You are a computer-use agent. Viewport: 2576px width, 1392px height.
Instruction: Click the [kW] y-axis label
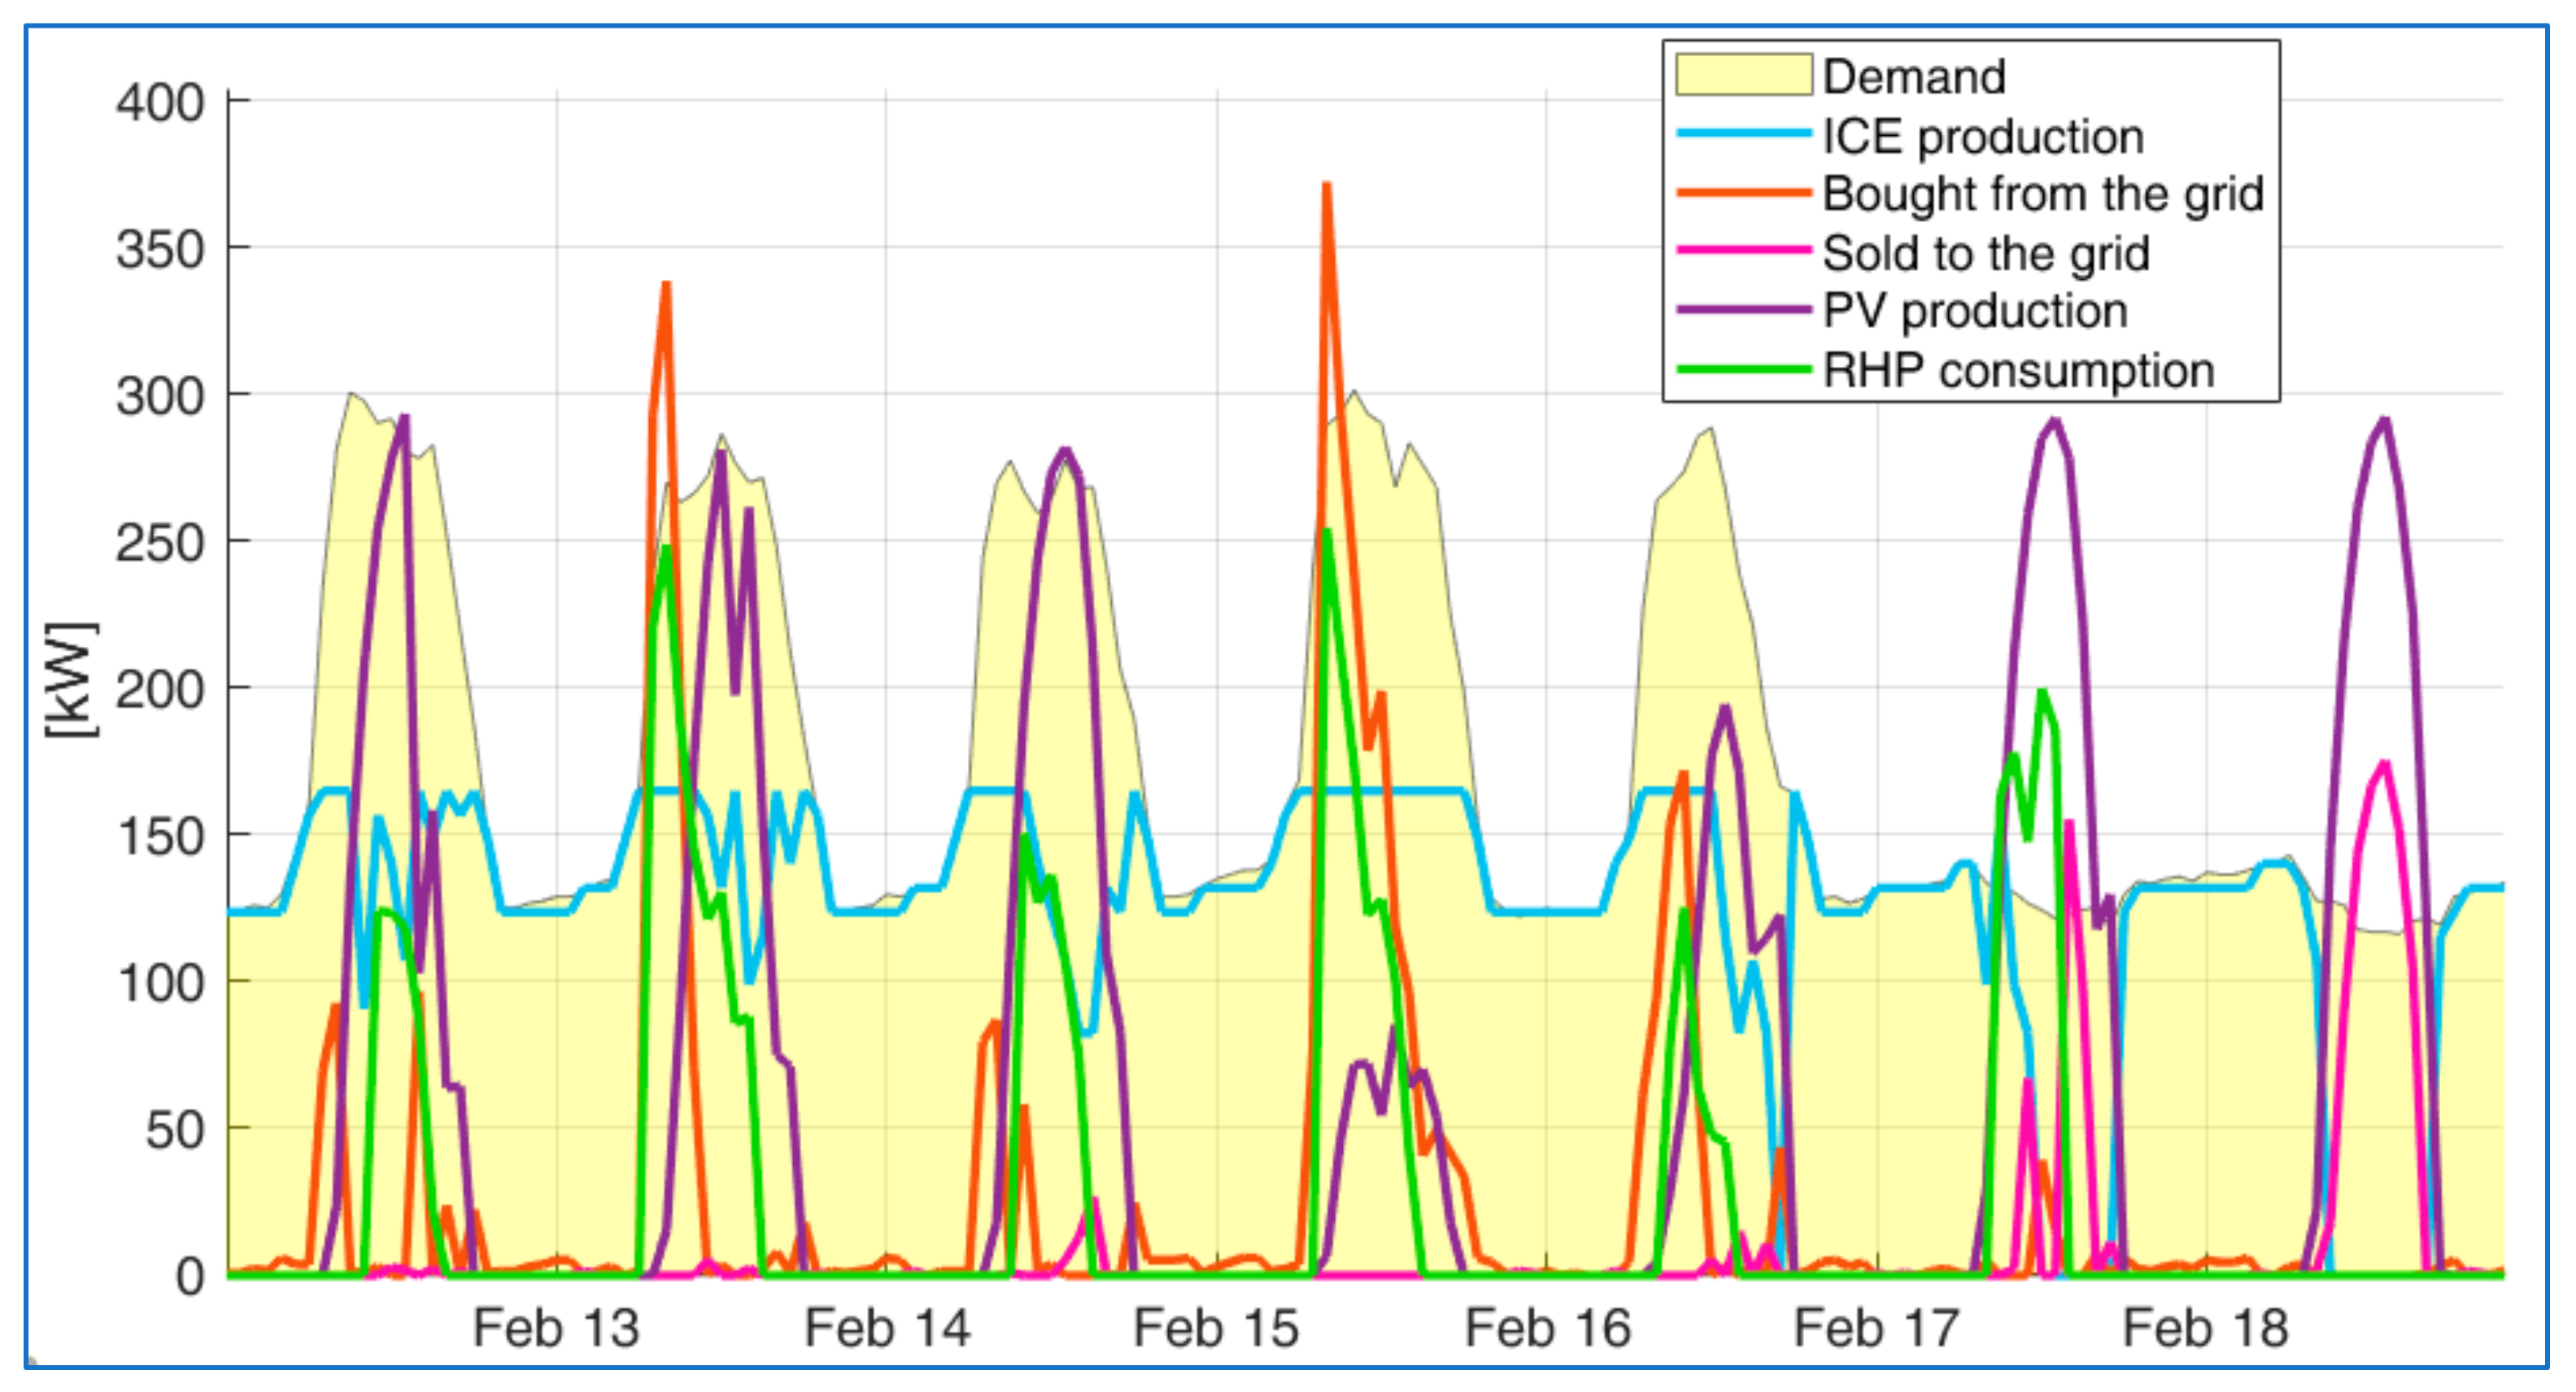coord(73,680)
